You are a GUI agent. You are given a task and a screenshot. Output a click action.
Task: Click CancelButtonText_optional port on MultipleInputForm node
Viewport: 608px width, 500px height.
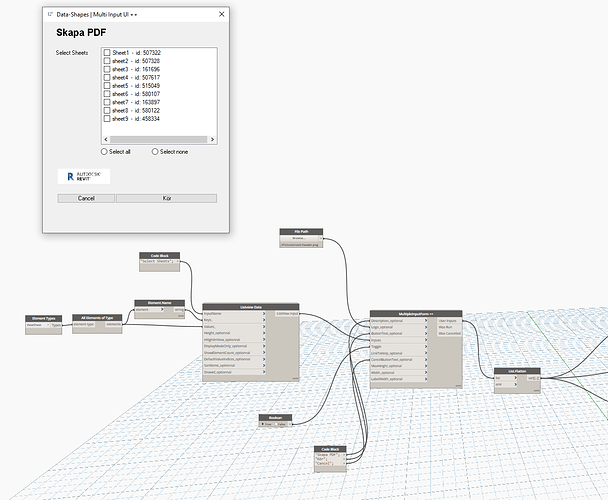(x=399, y=360)
